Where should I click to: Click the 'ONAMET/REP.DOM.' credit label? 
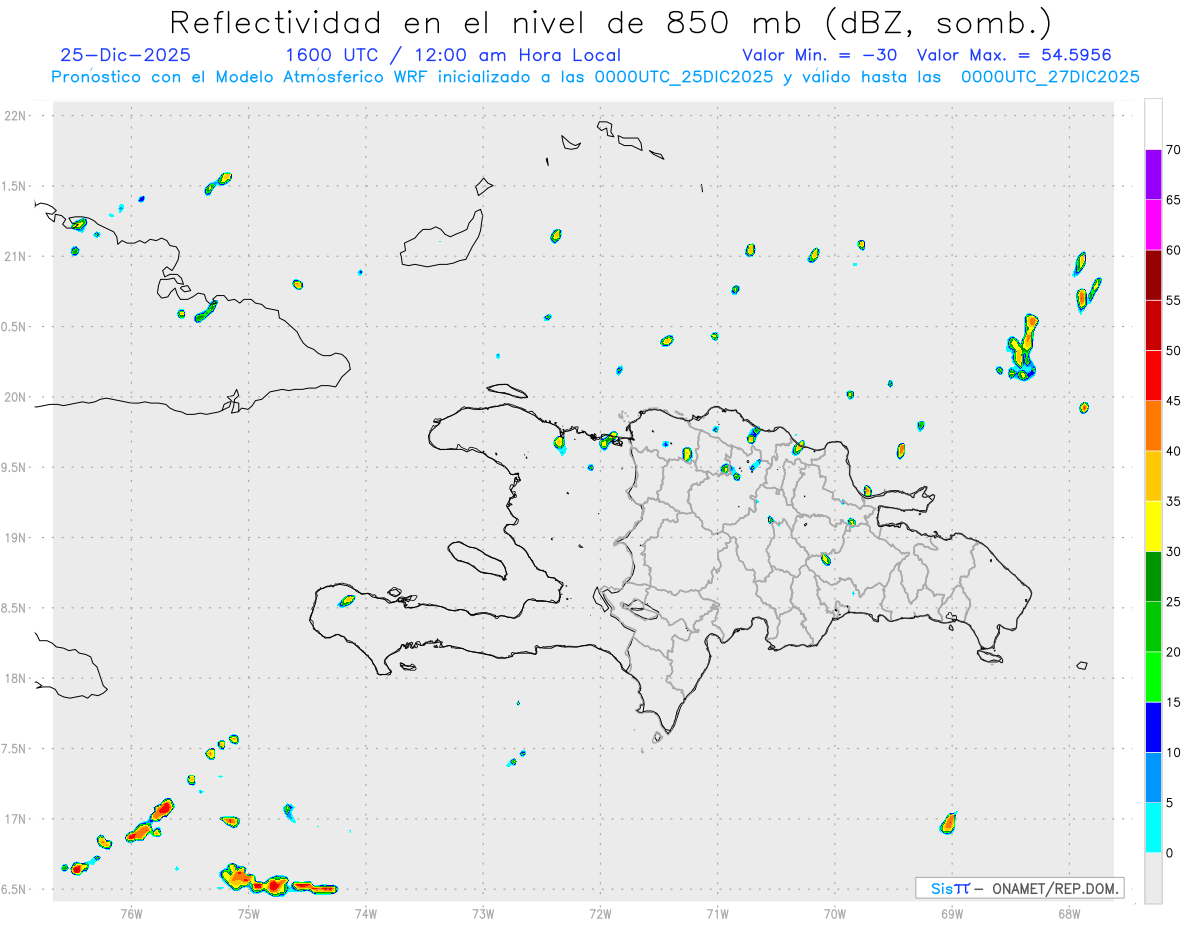click(1054, 888)
